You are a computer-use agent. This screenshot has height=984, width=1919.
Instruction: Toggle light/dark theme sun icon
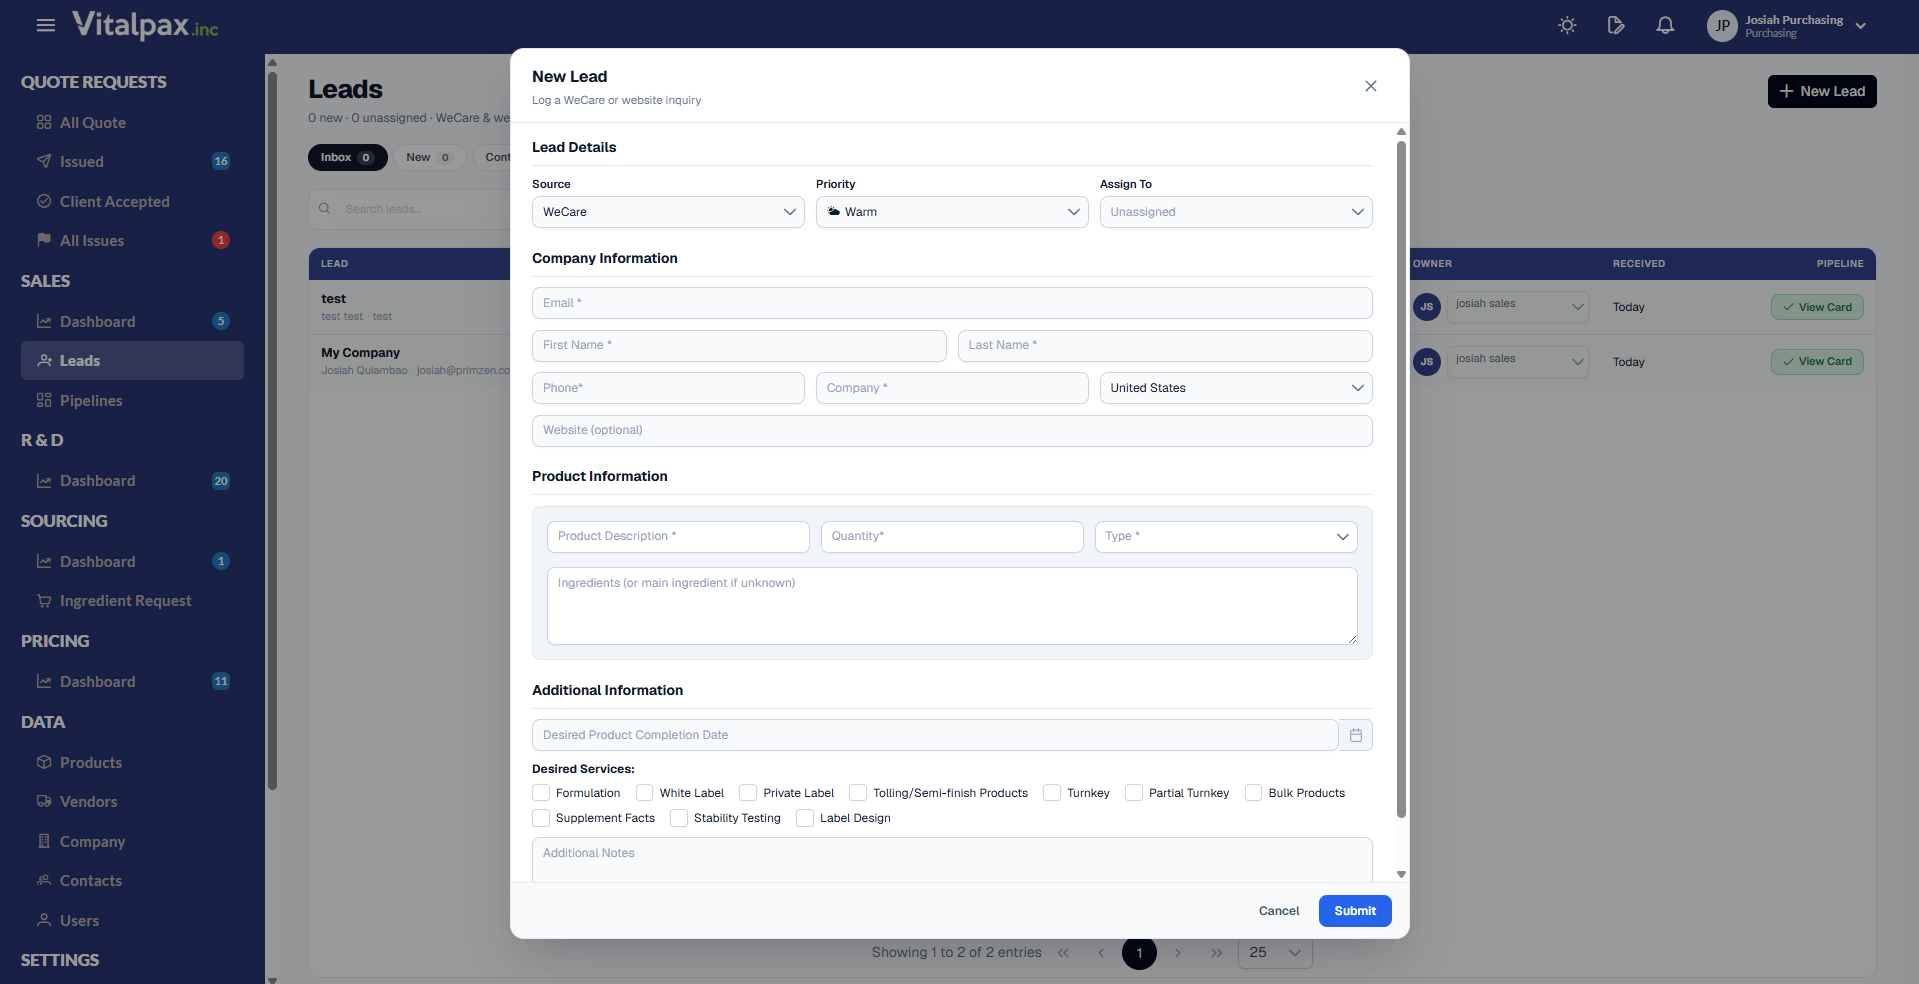pyautogui.click(x=1567, y=25)
